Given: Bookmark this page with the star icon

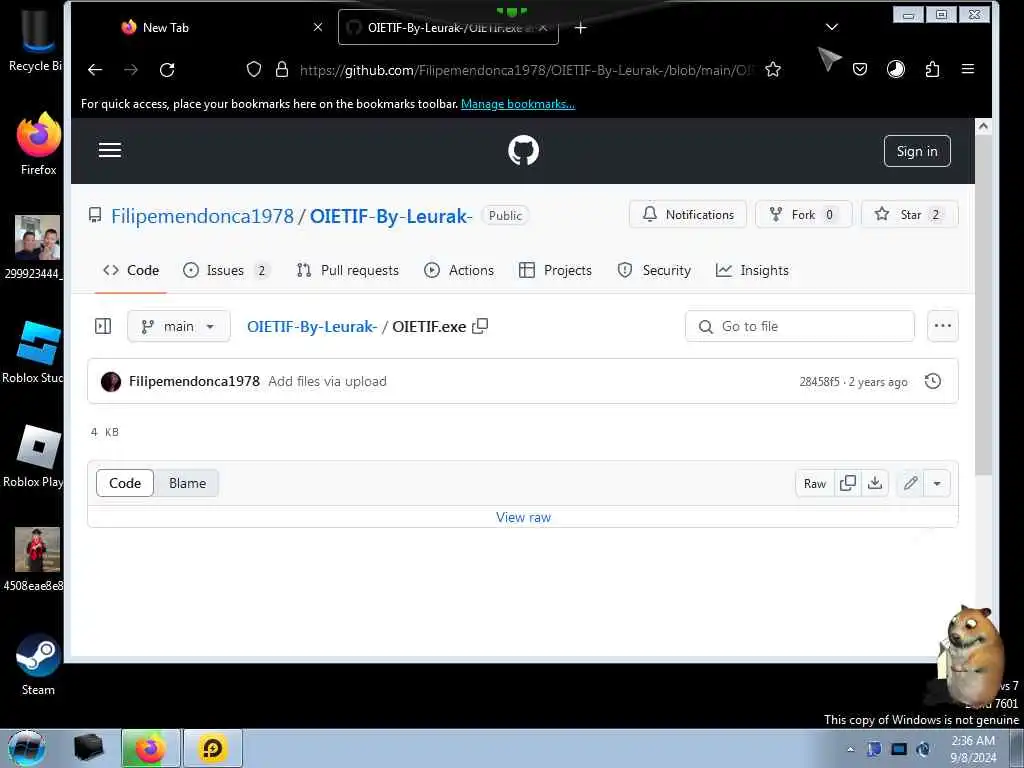Looking at the screenshot, I should [x=773, y=69].
